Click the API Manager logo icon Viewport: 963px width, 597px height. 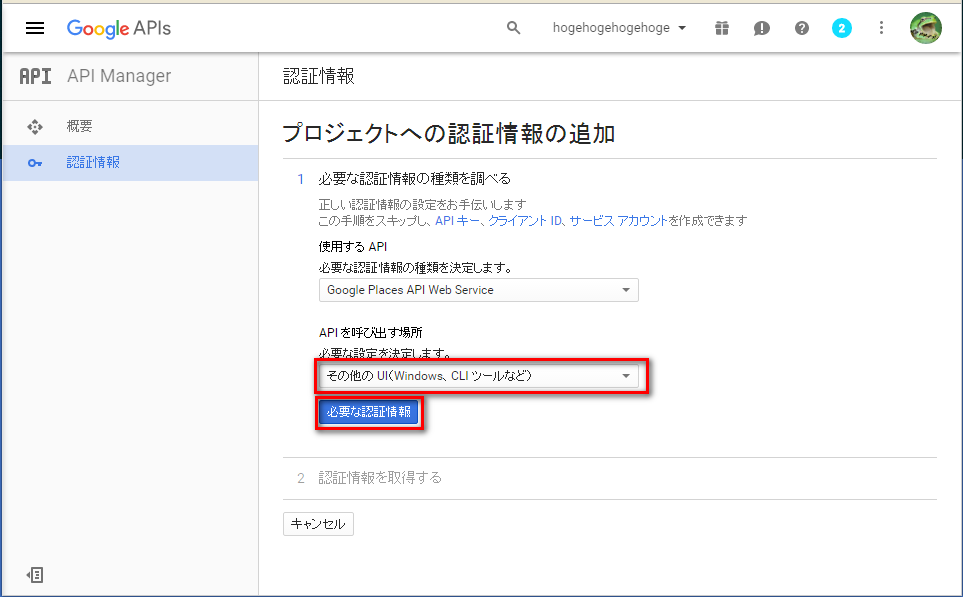(36, 76)
